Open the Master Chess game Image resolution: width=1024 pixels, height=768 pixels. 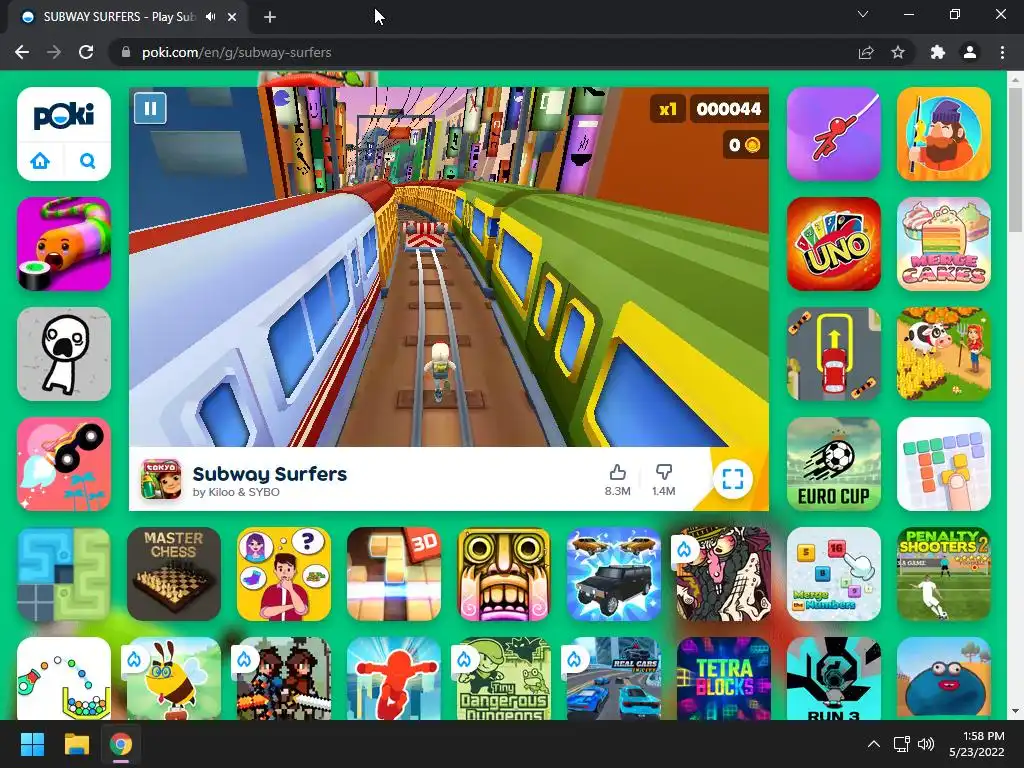click(x=174, y=573)
